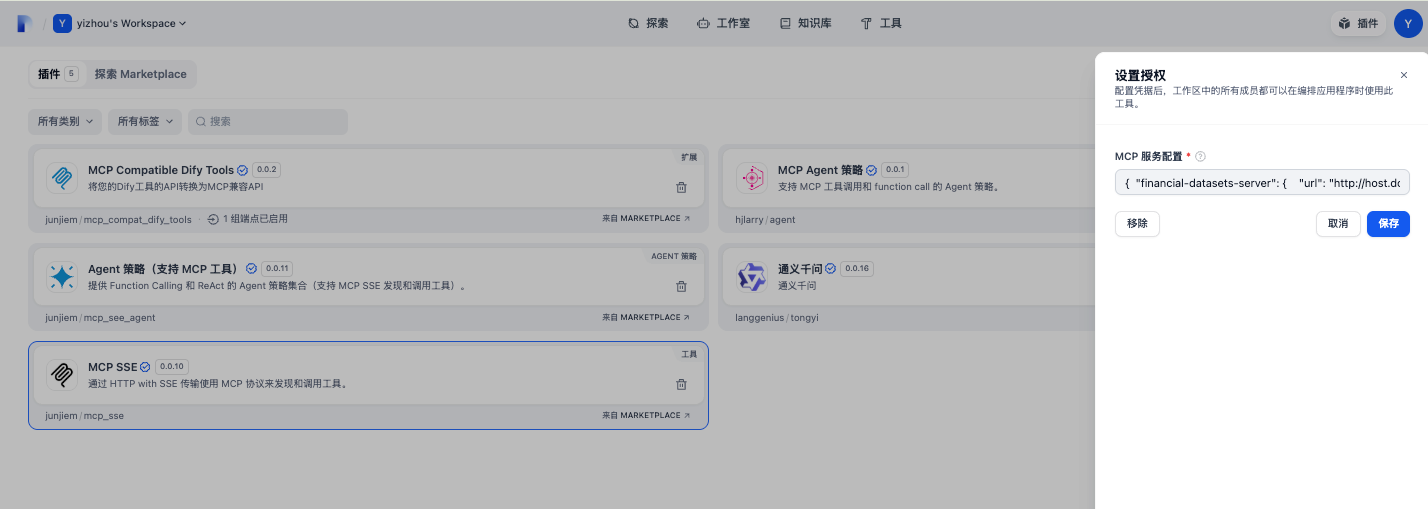
Task: Switch to 探索 Marketplace tab
Action: [x=141, y=74]
